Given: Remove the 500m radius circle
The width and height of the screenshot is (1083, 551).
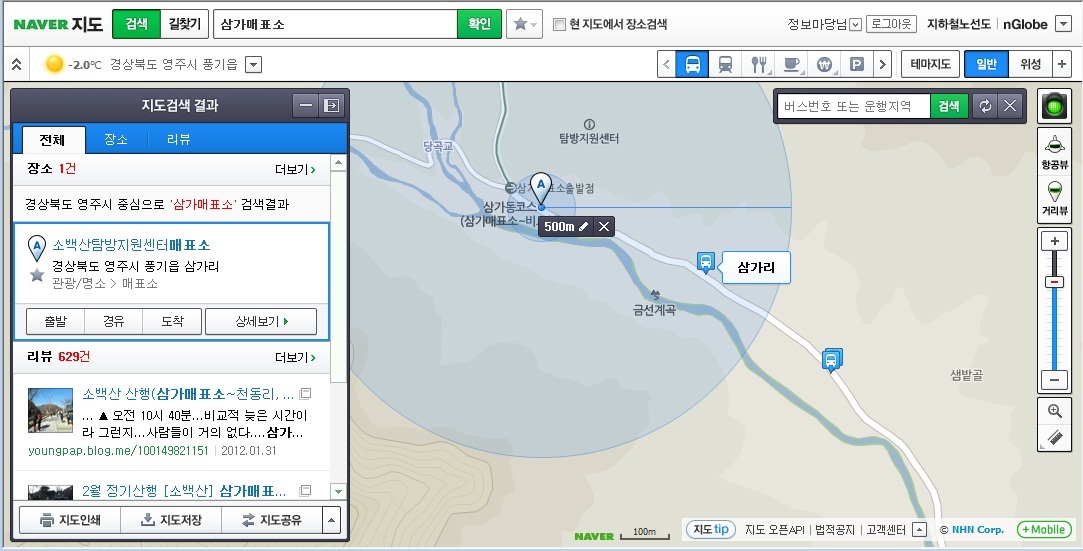Looking at the screenshot, I should pyautogui.click(x=604, y=226).
